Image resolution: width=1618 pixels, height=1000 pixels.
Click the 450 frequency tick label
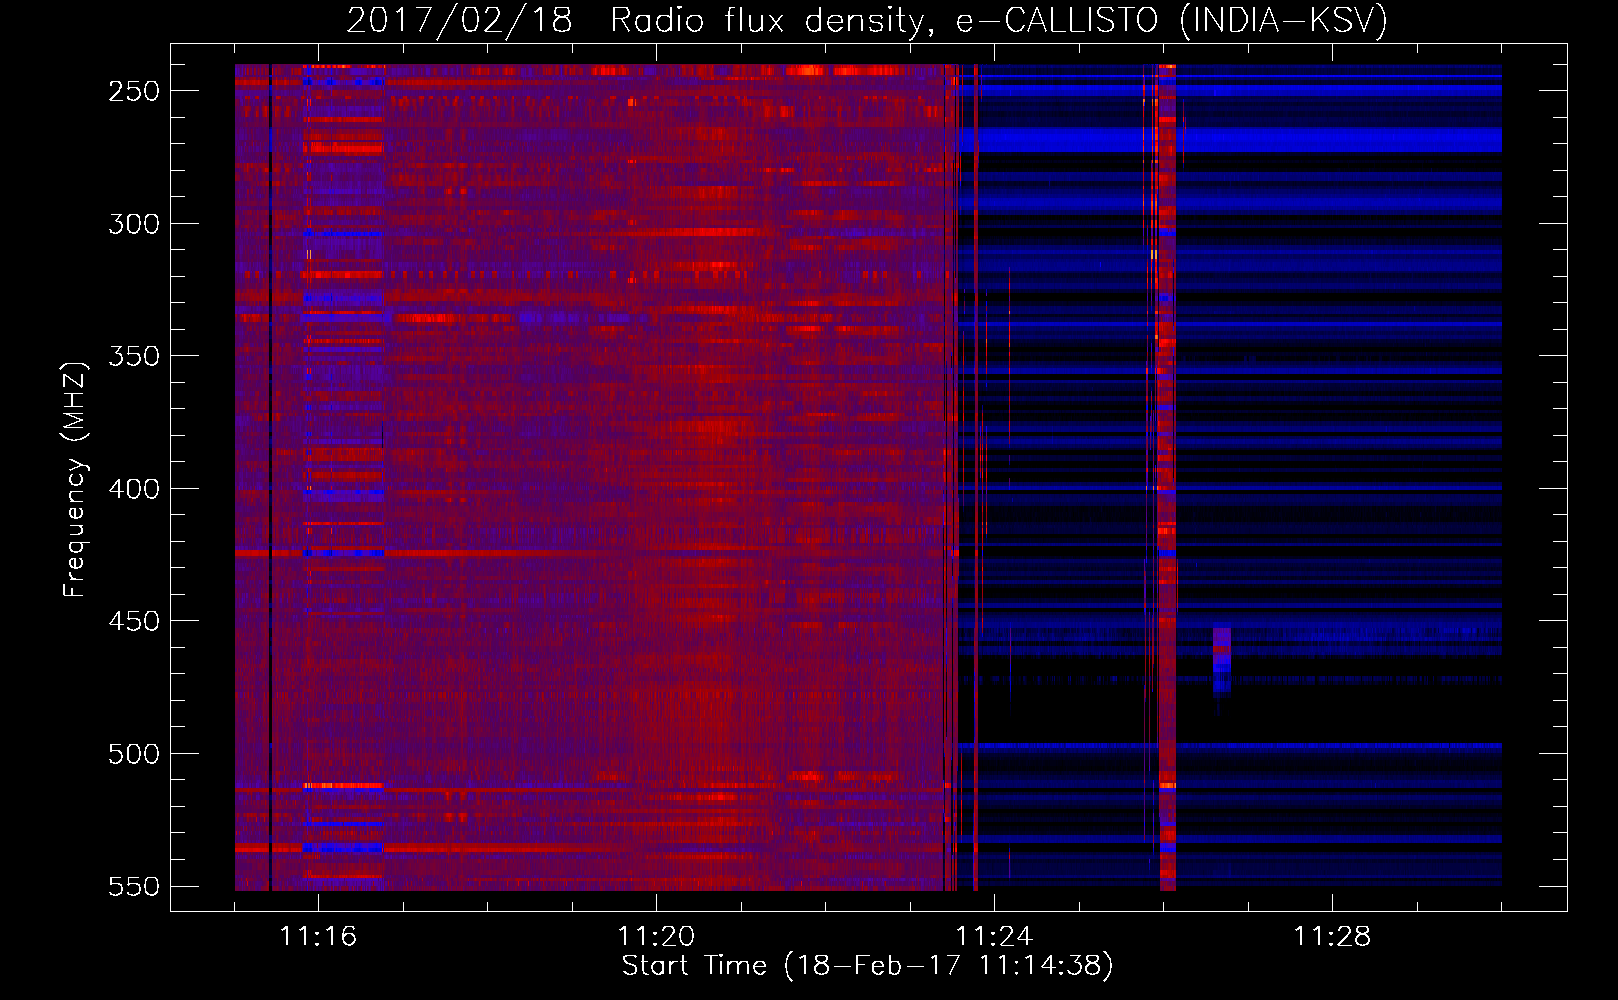(x=134, y=621)
